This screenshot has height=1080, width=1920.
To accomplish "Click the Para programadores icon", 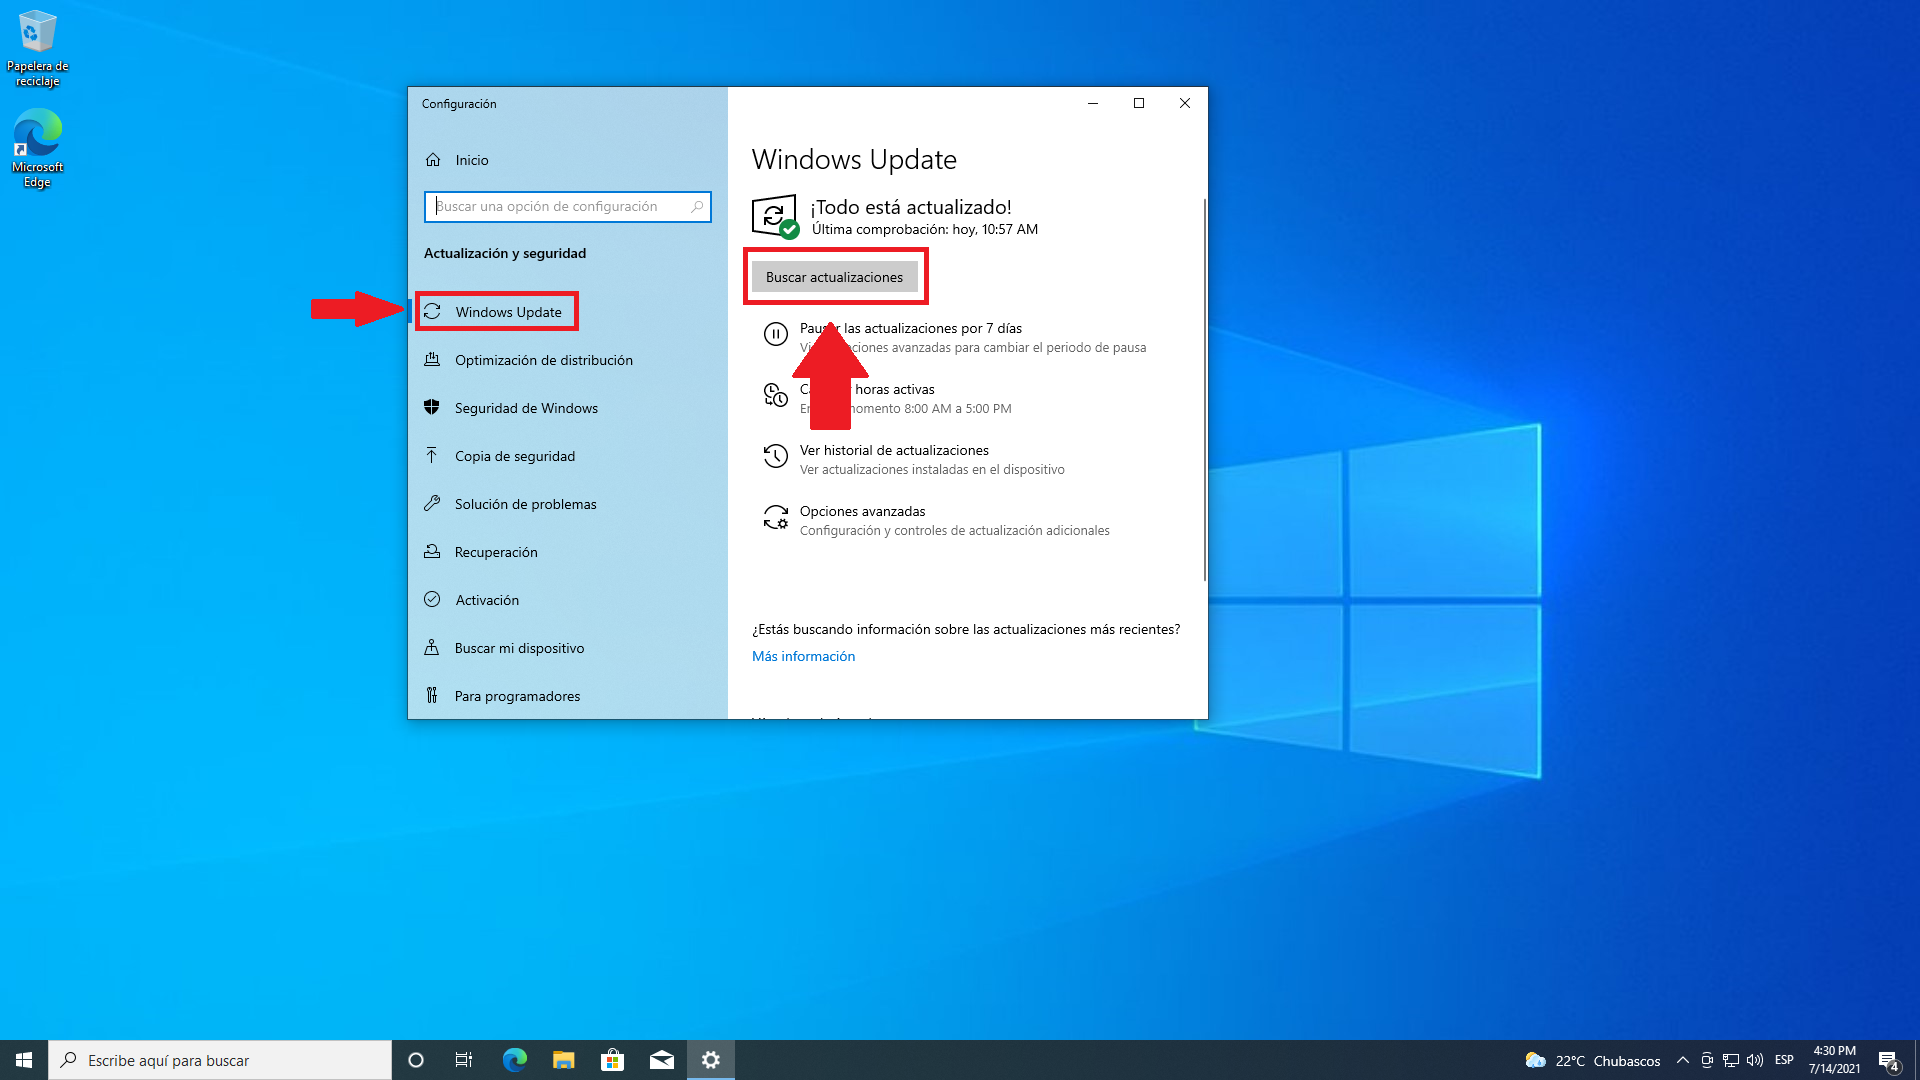I will click(432, 696).
